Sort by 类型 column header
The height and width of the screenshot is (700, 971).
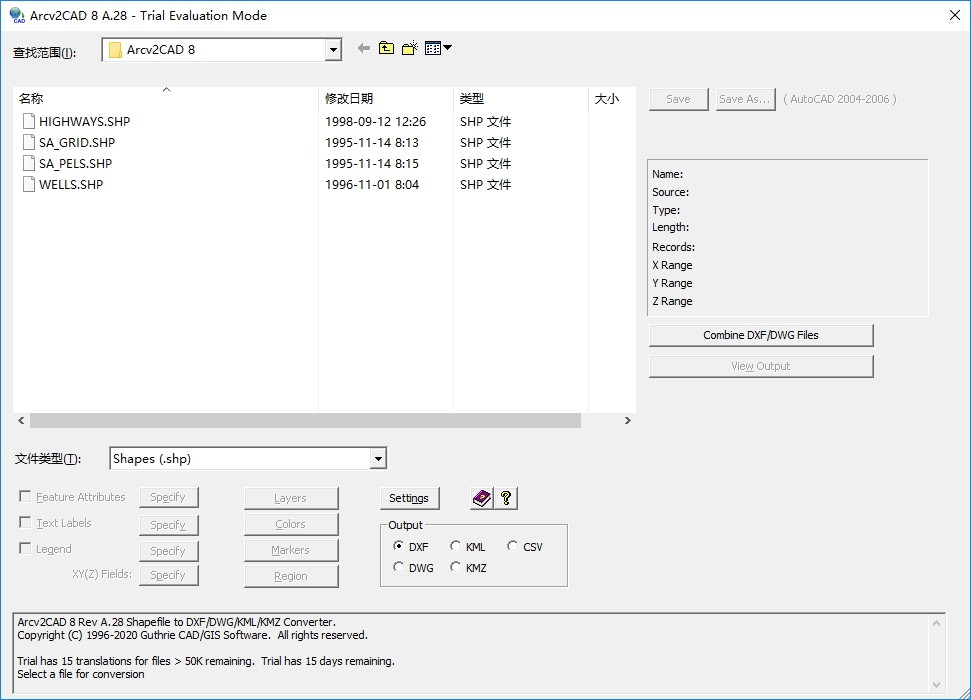(521, 98)
